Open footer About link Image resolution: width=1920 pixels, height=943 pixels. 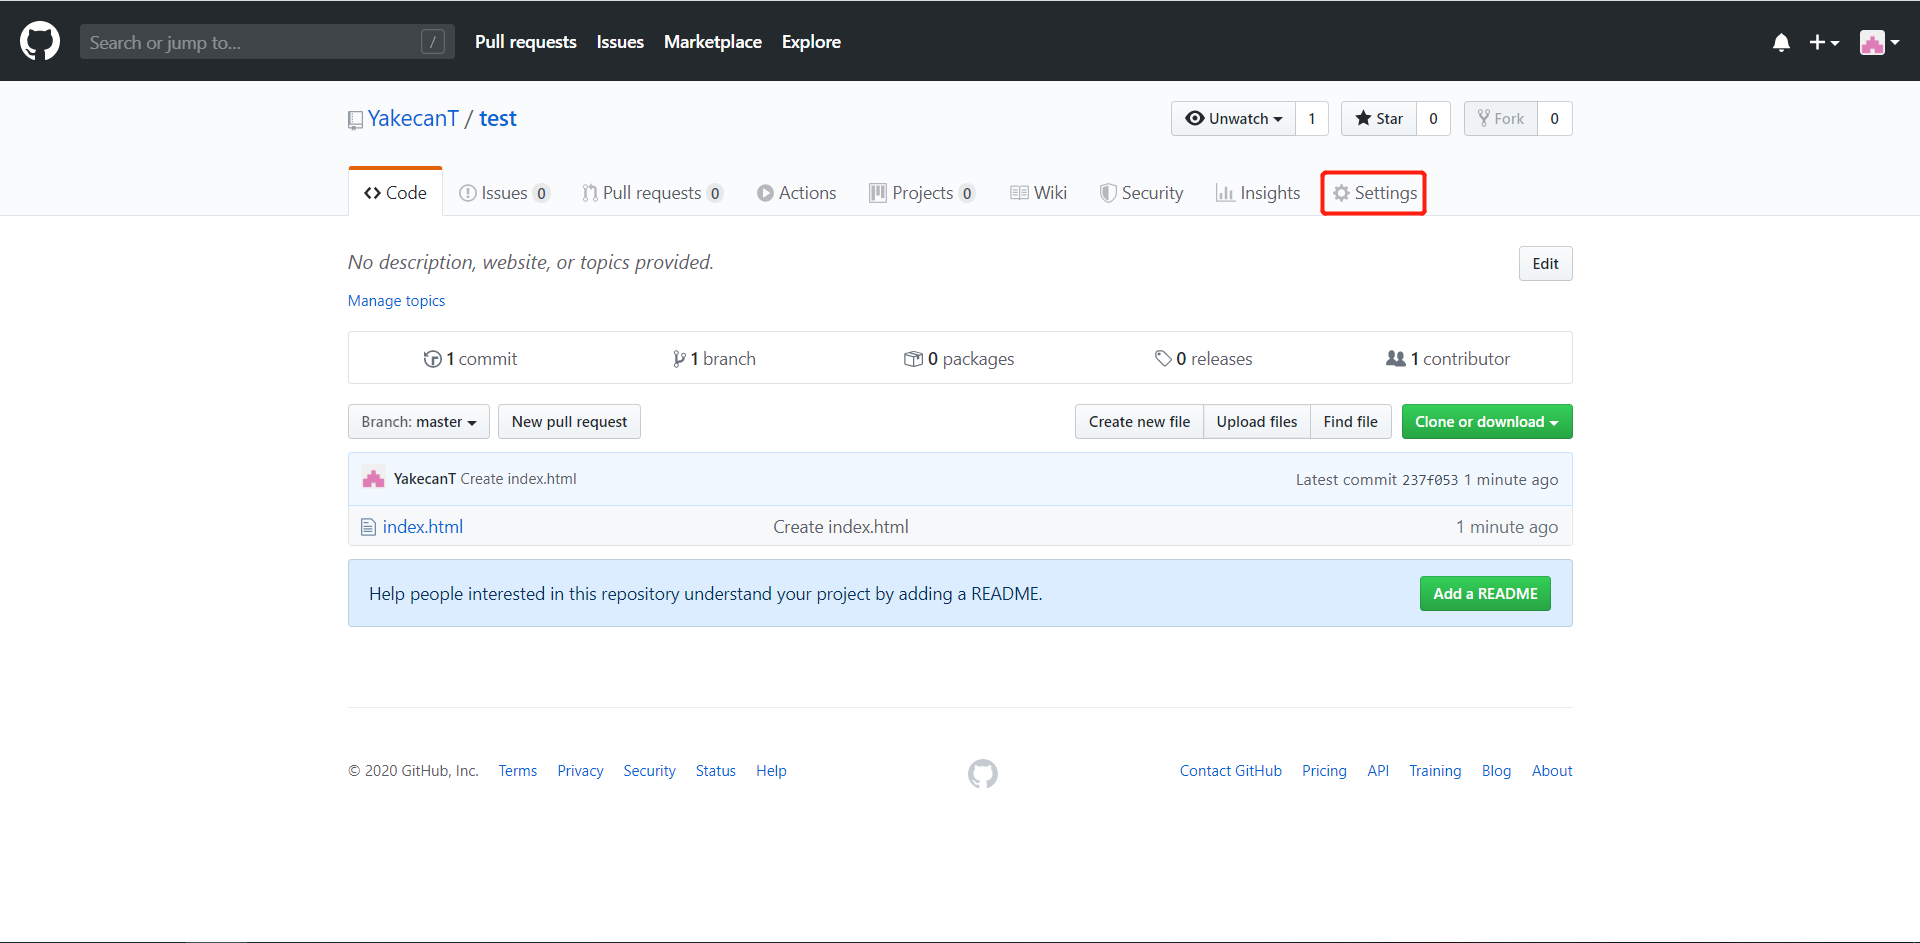1552,771
